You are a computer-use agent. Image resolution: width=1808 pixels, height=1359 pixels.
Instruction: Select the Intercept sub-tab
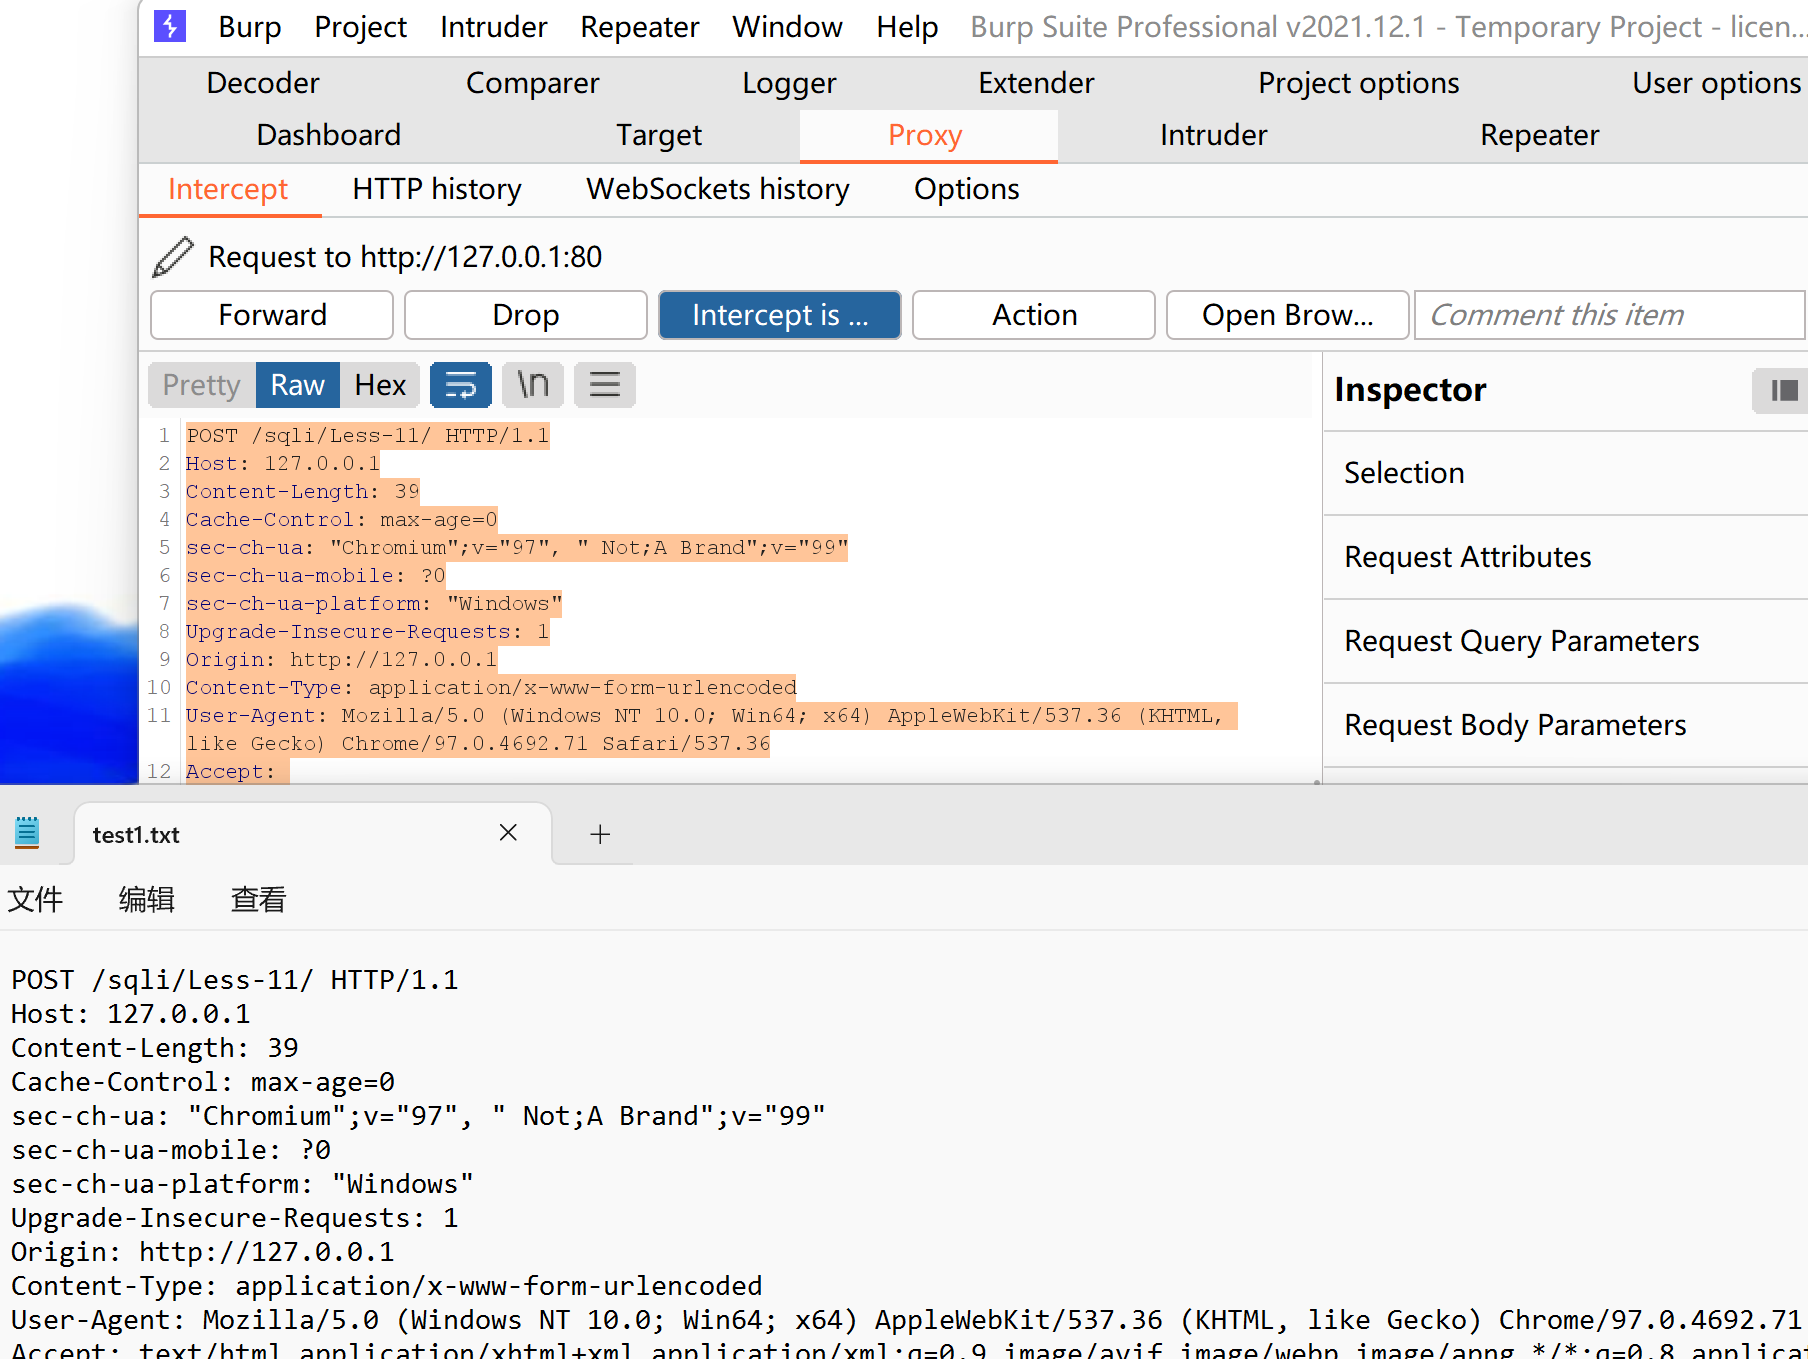click(x=228, y=189)
